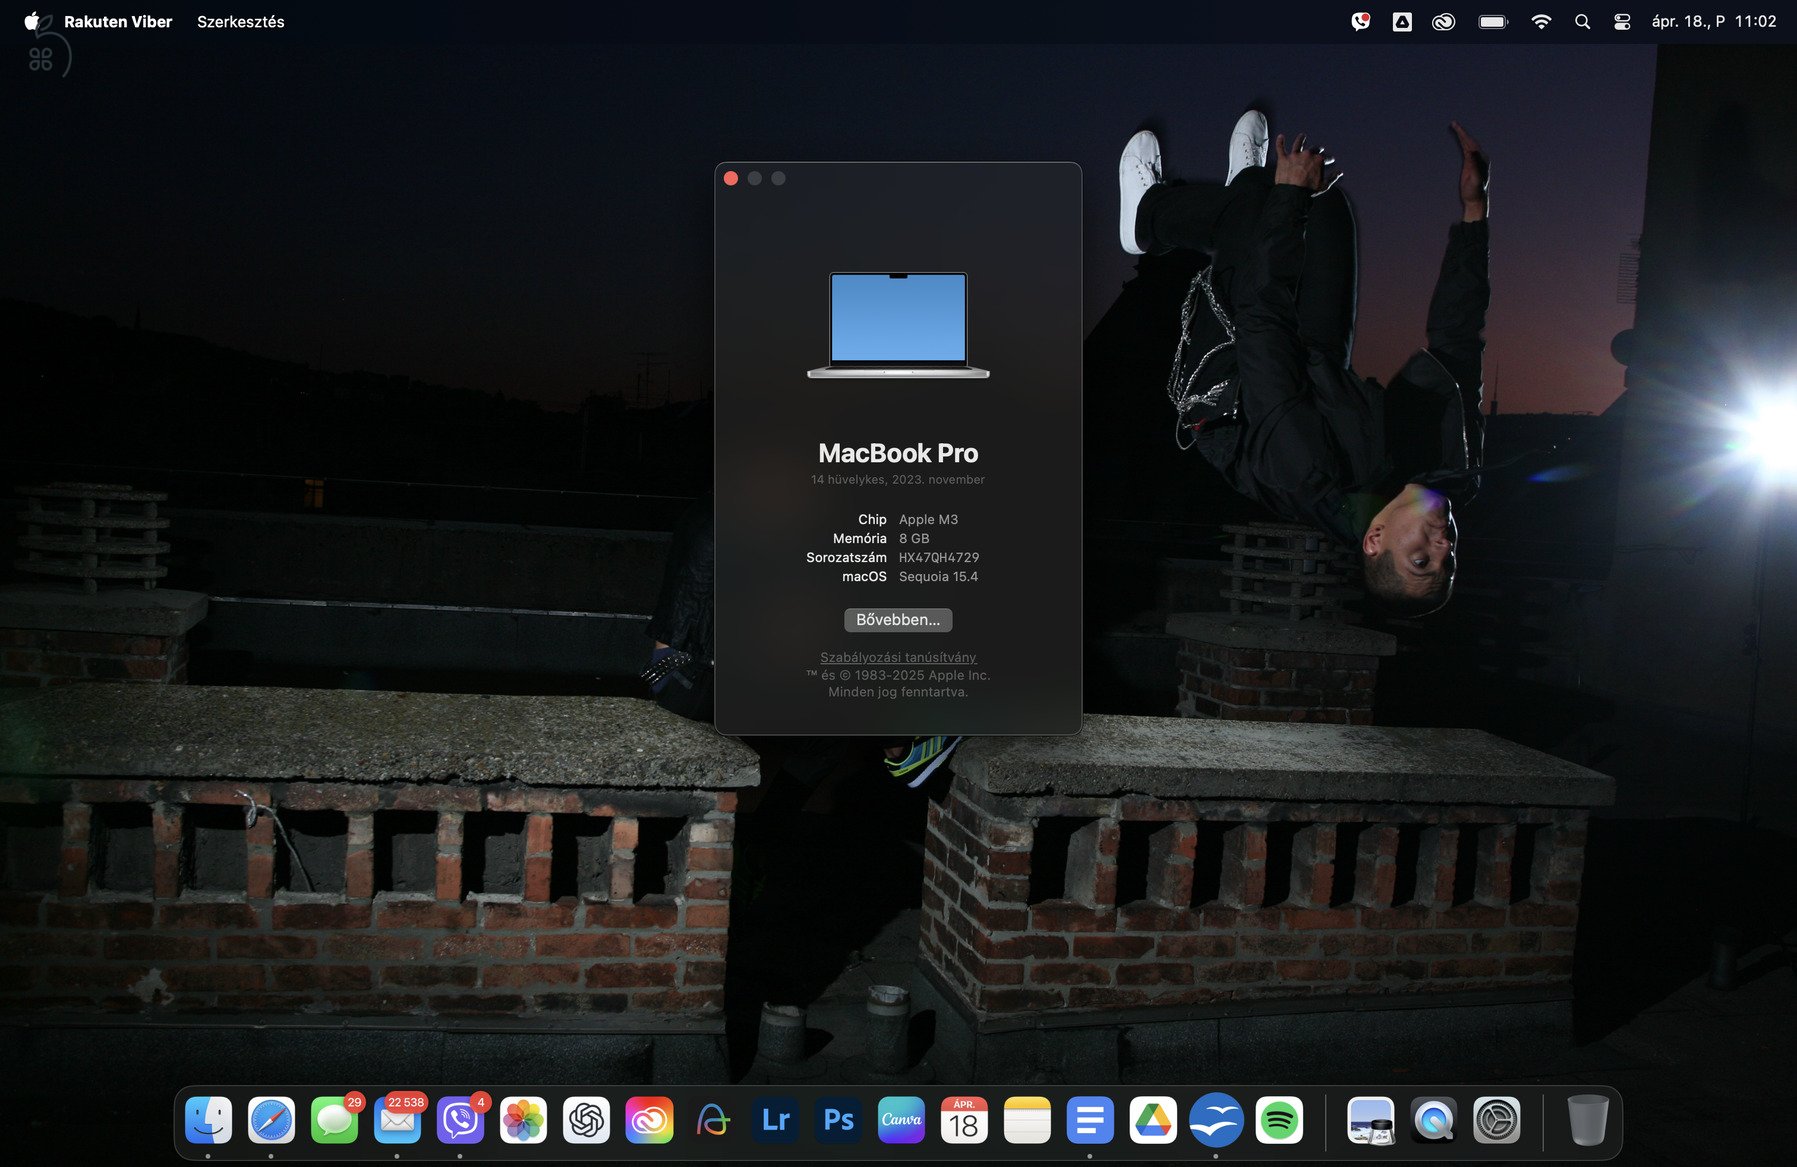
Task: Launch QuickTime Player from the Dock
Action: point(1434,1120)
